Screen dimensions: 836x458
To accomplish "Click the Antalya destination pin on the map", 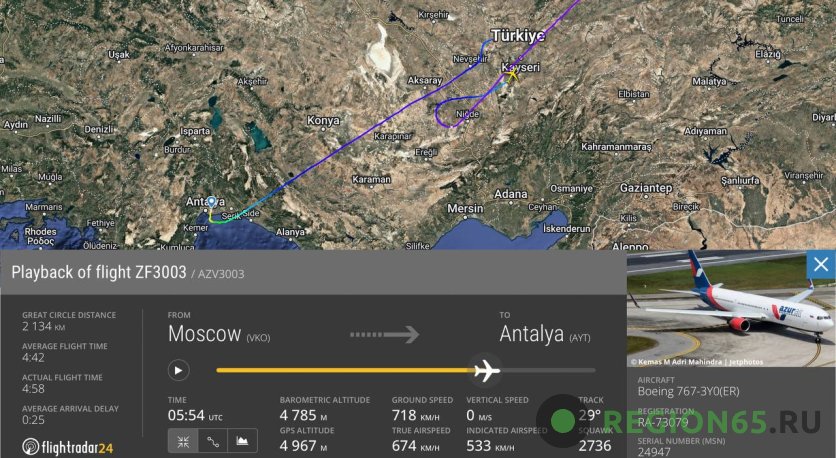I will pos(212,202).
